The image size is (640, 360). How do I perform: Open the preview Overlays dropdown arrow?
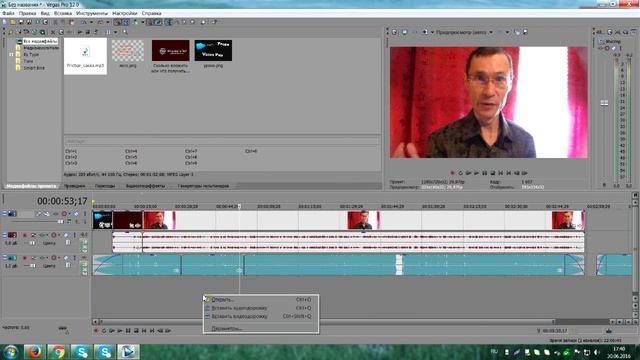(507, 32)
